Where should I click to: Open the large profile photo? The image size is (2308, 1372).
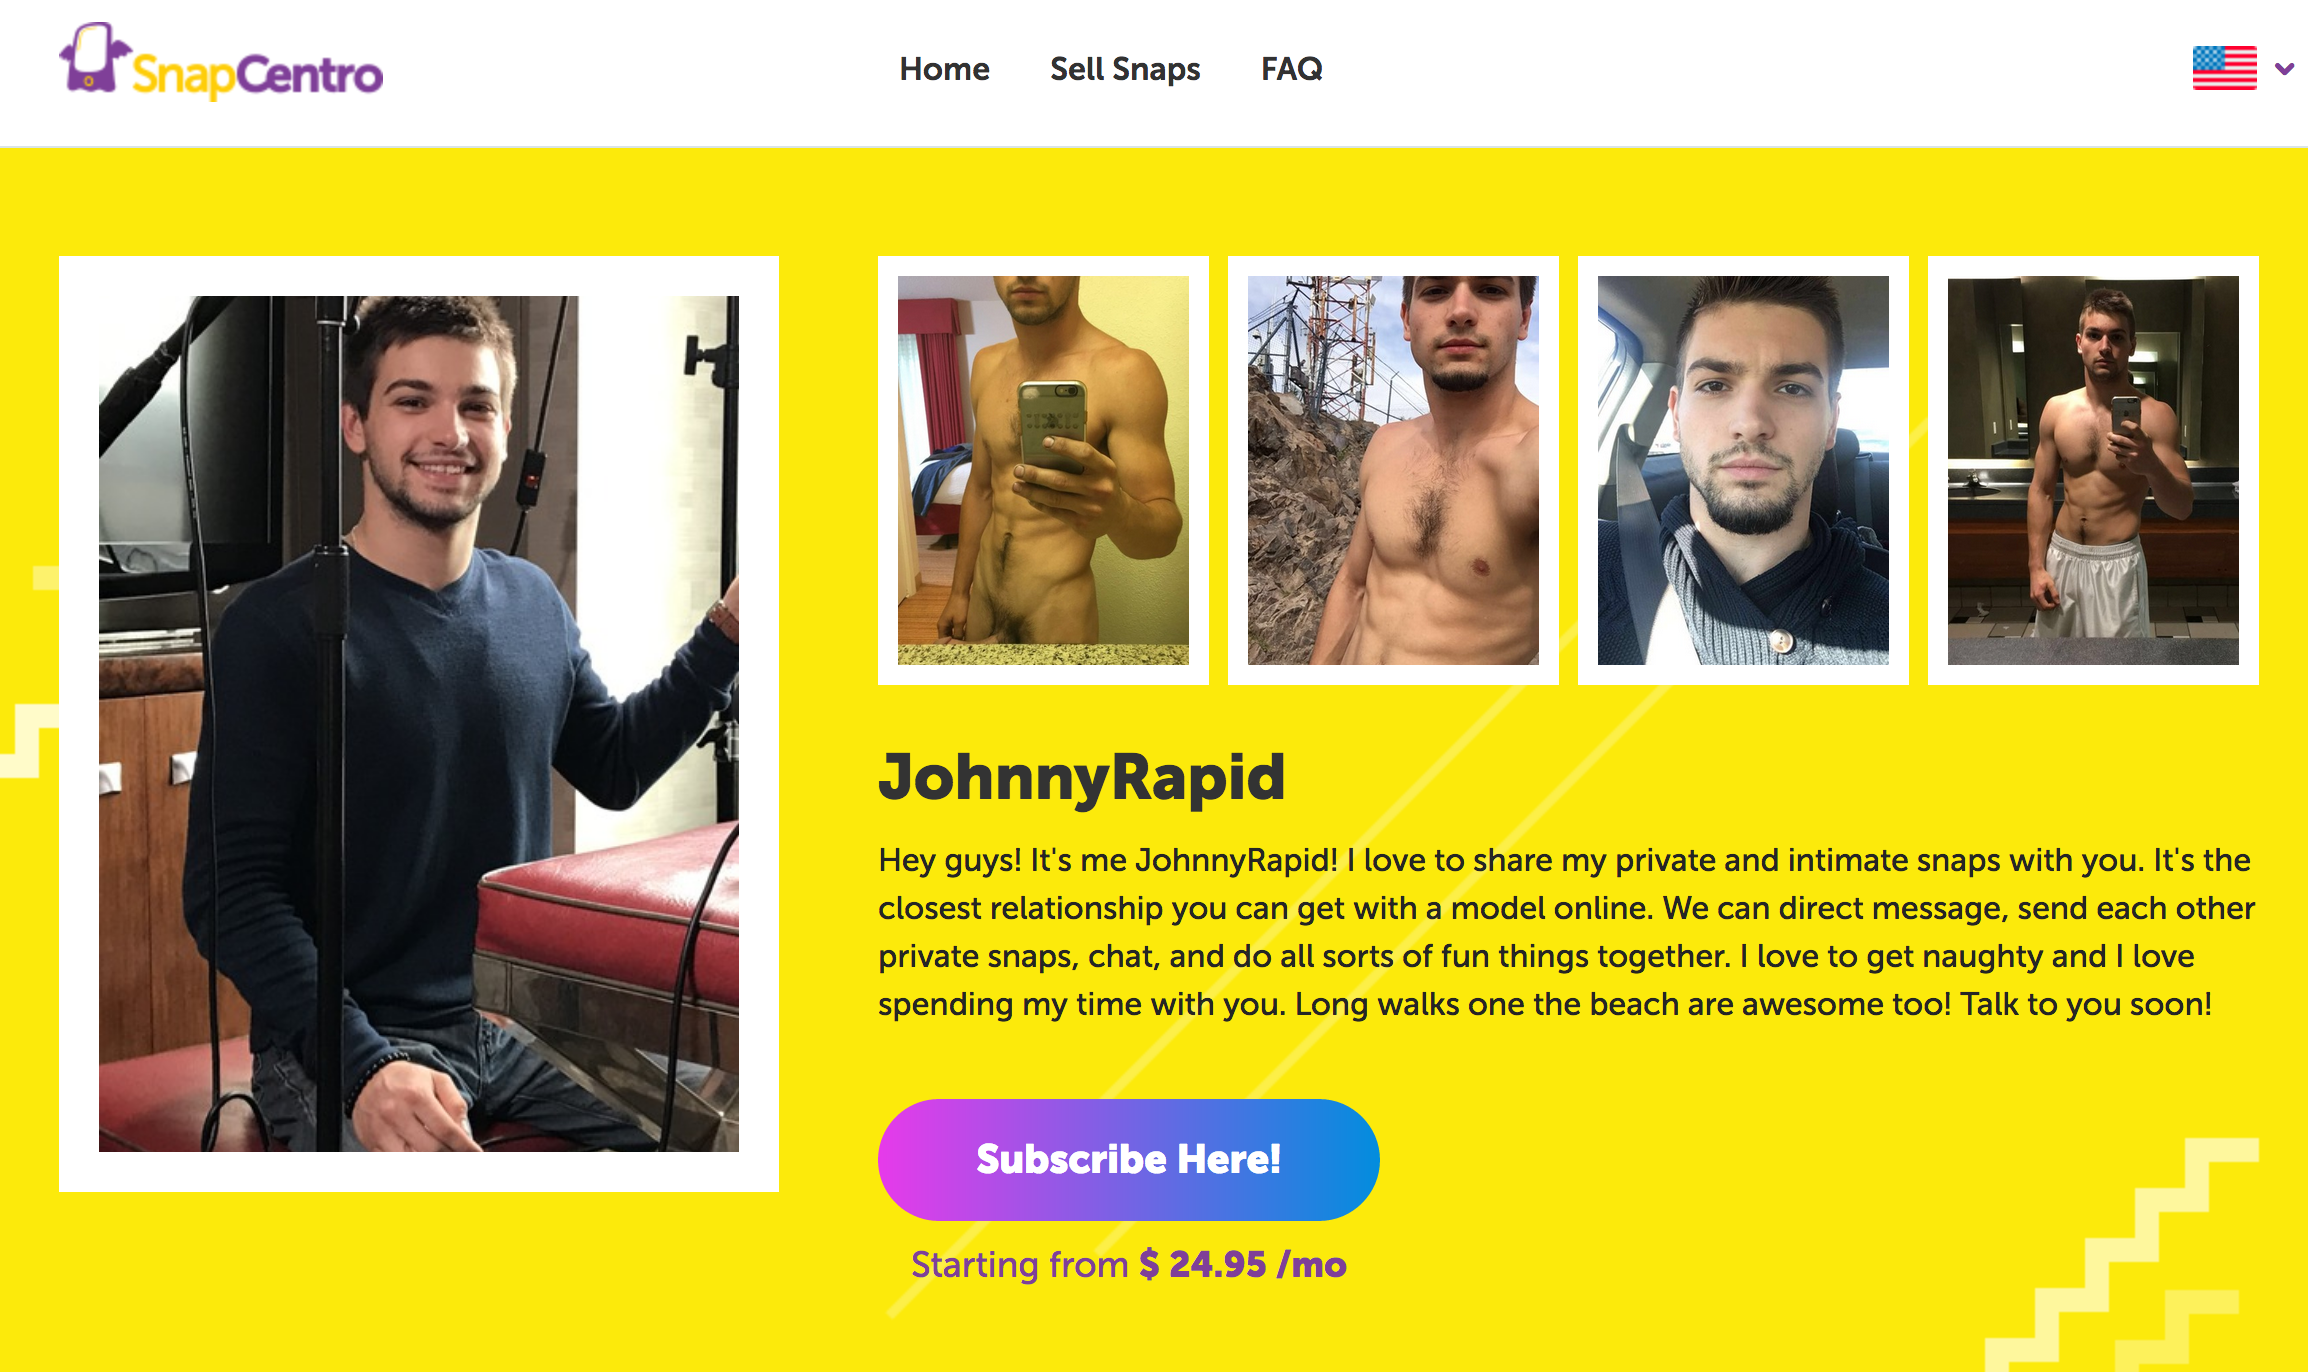(x=418, y=723)
